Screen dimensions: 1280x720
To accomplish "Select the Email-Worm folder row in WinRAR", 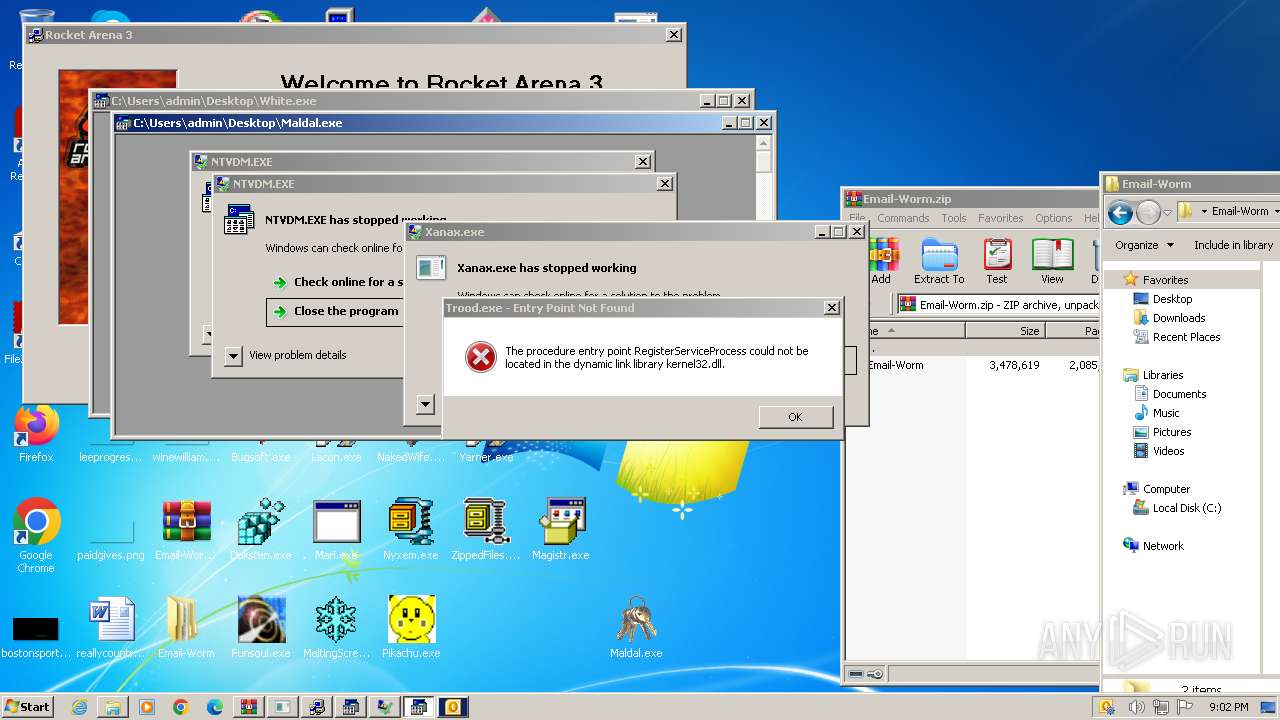I will tap(972, 365).
